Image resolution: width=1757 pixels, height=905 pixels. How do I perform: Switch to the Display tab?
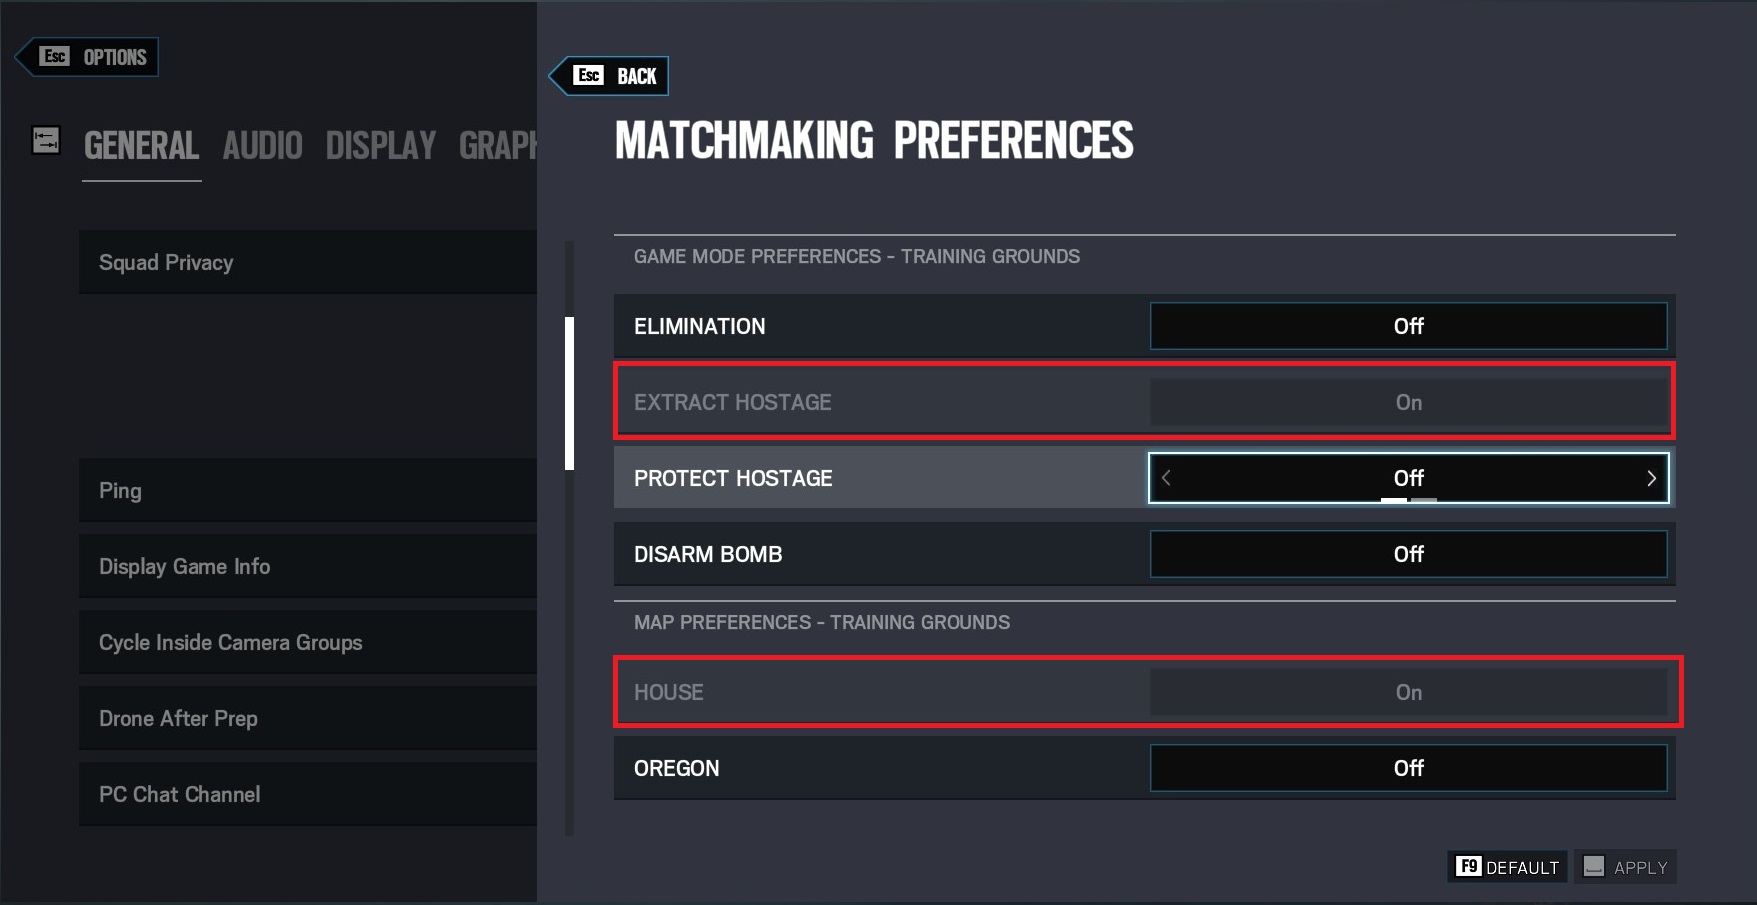[x=380, y=146]
